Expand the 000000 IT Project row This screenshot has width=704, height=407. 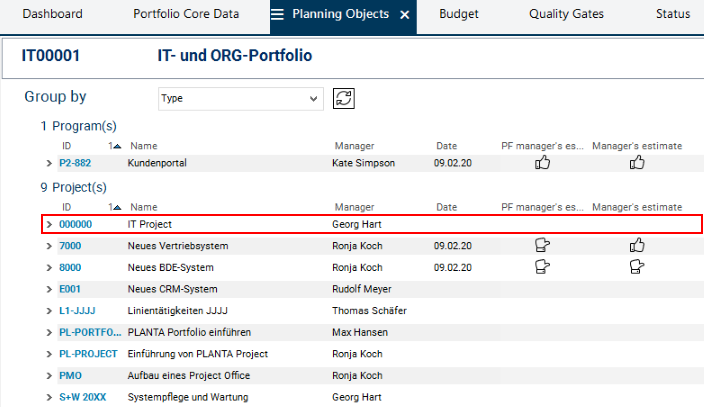point(49,225)
